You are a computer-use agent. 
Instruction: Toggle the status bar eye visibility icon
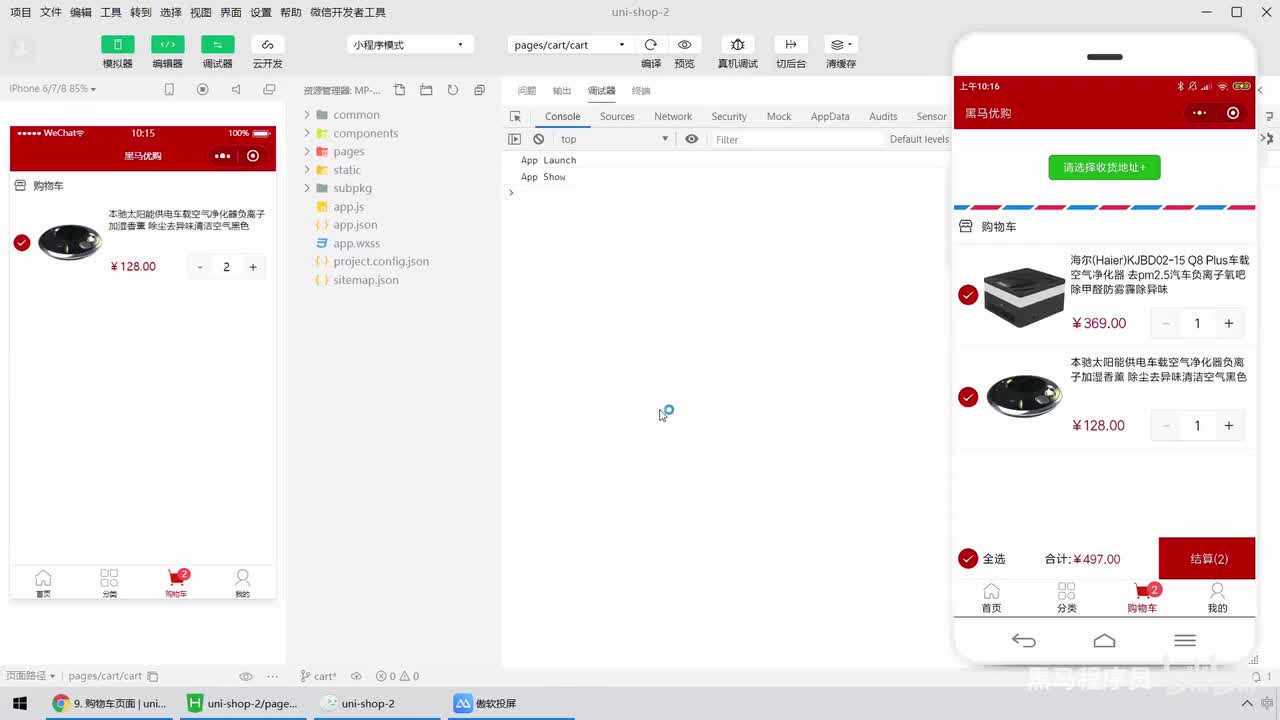pos(246,676)
